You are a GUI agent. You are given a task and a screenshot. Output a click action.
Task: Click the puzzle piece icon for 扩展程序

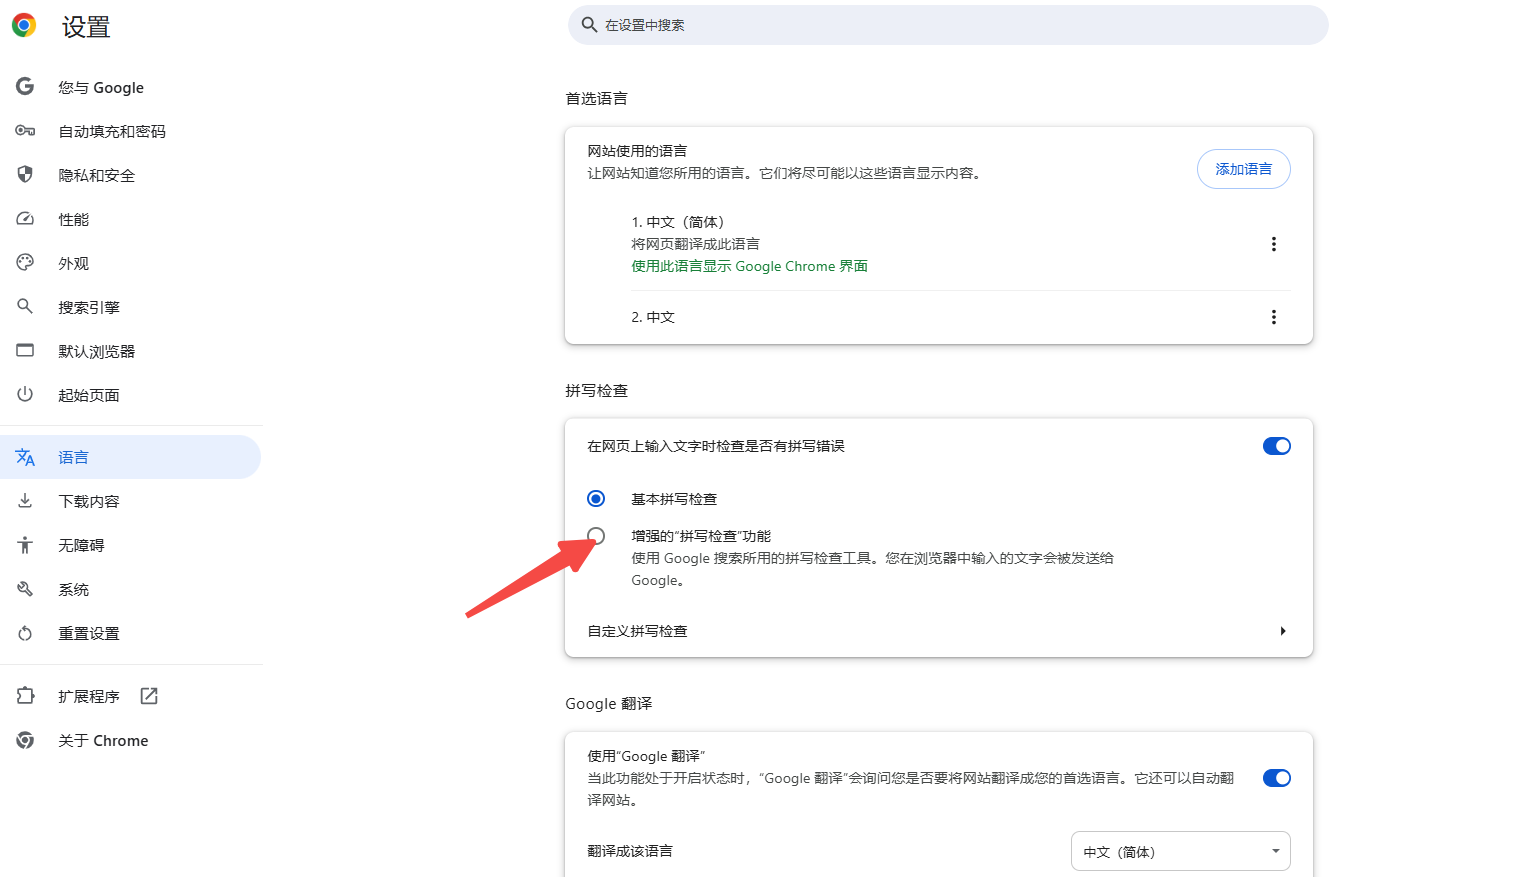[25, 696]
